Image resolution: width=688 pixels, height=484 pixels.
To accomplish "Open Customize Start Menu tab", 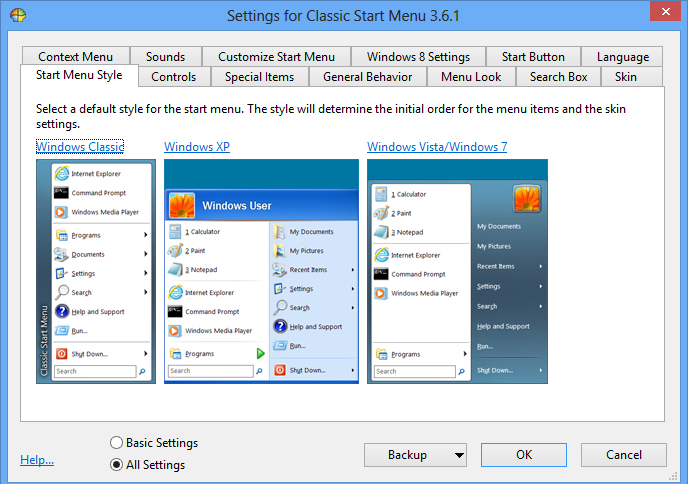I will [x=276, y=57].
